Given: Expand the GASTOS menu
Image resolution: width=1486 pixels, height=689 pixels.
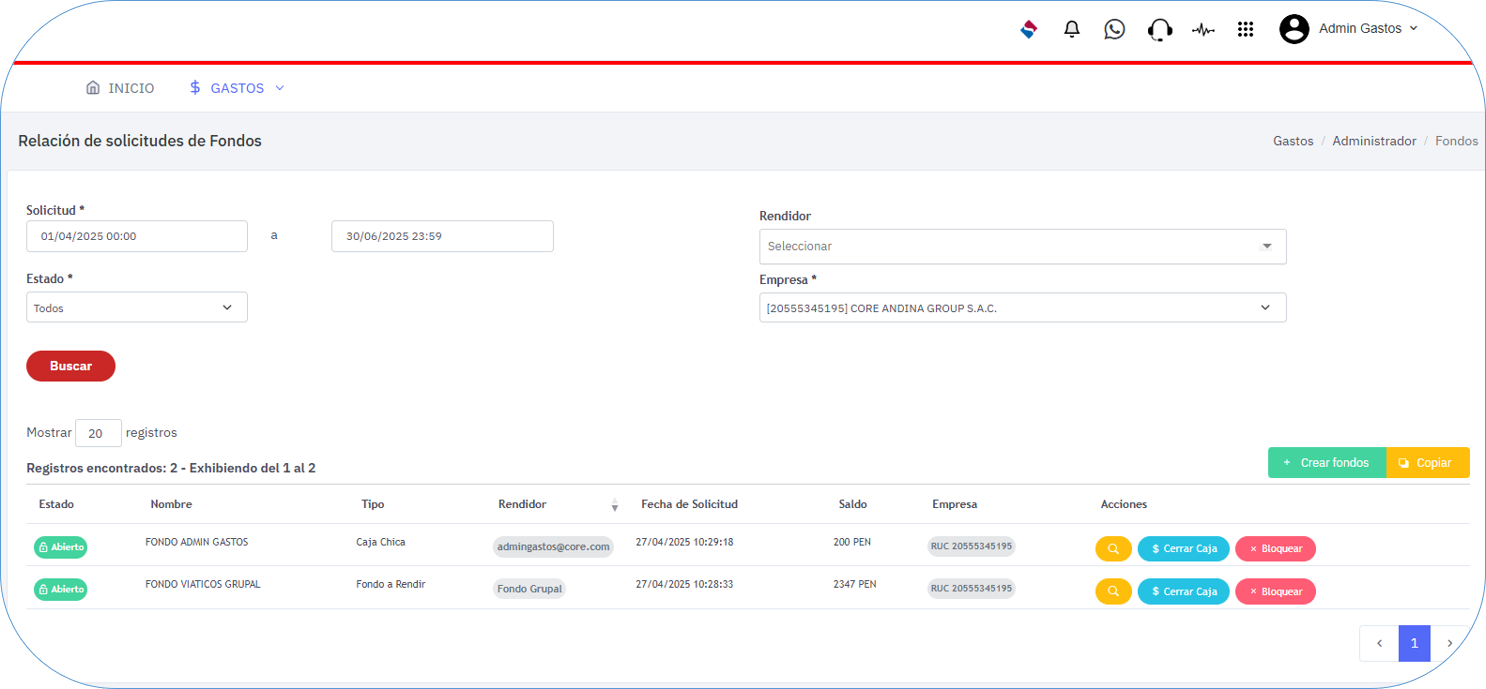Looking at the screenshot, I should point(237,88).
